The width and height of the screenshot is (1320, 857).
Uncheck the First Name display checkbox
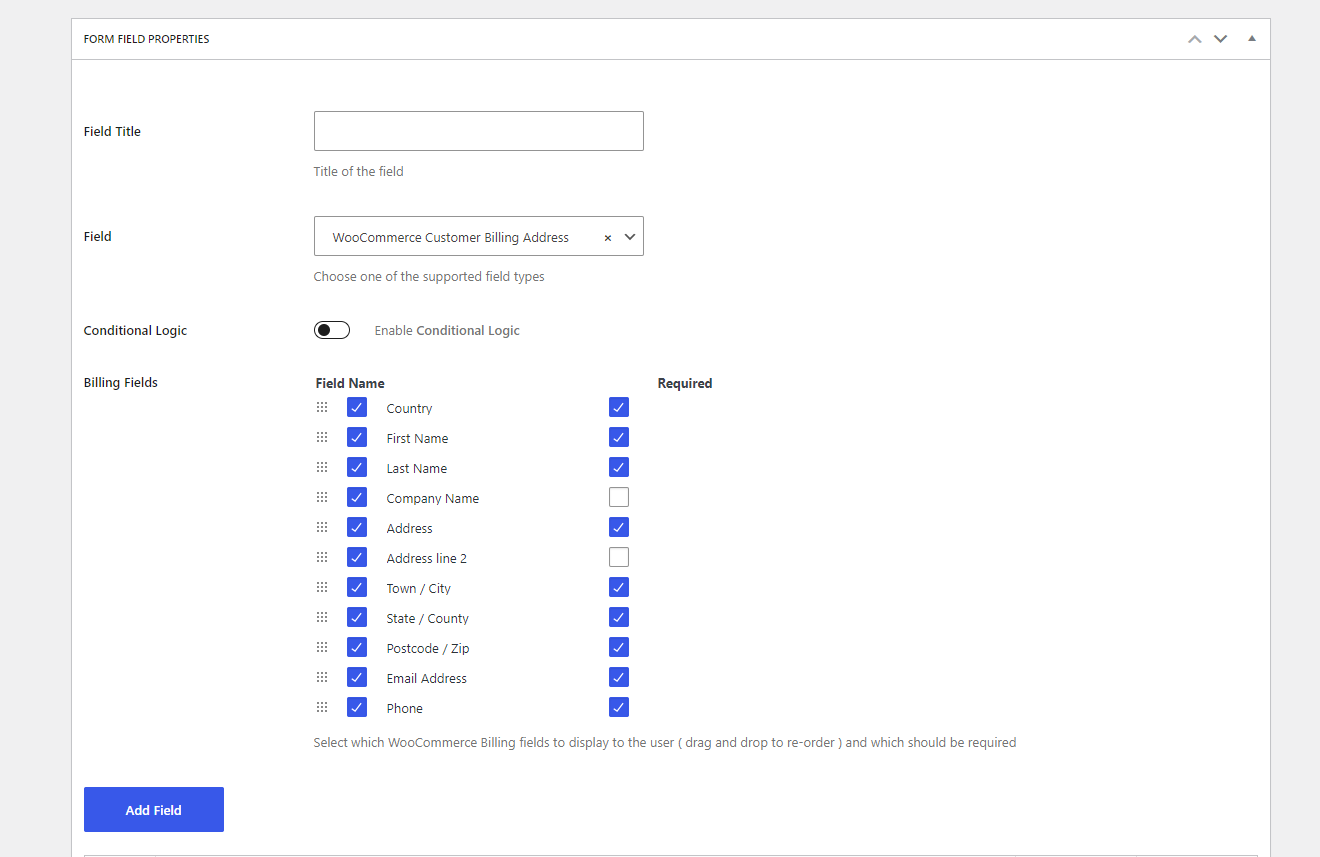pos(357,437)
